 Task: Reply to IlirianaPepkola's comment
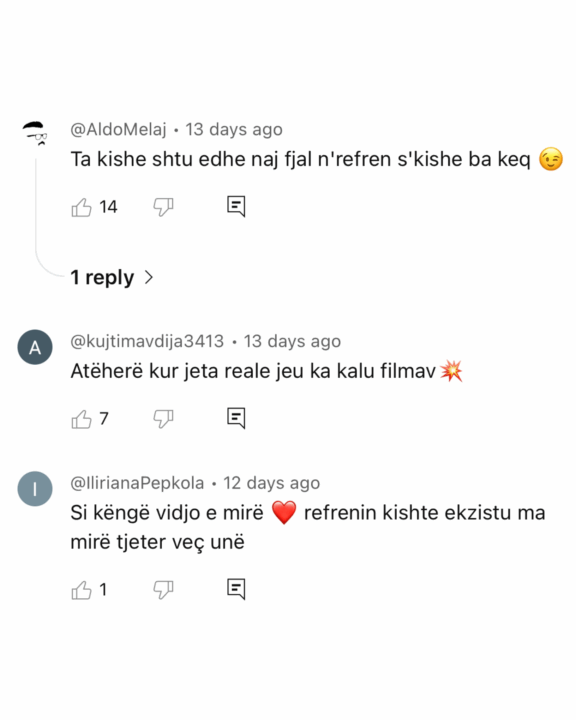pos(236,589)
